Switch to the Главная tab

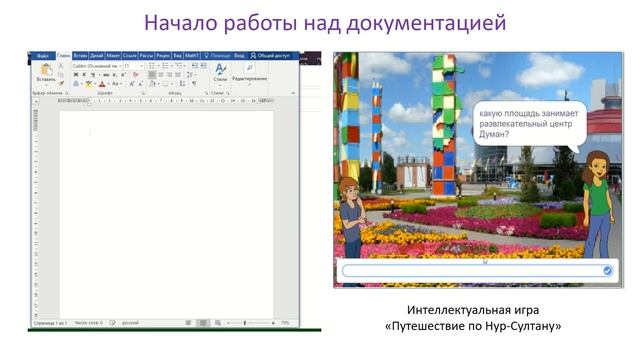63,56
